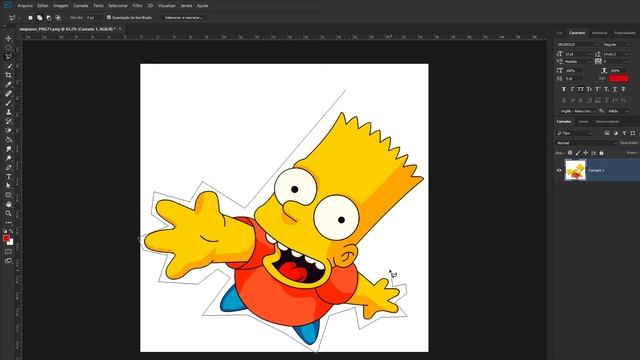Click the Selecionar e mascarar button
The height and width of the screenshot is (360, 640).
point(184,18)
